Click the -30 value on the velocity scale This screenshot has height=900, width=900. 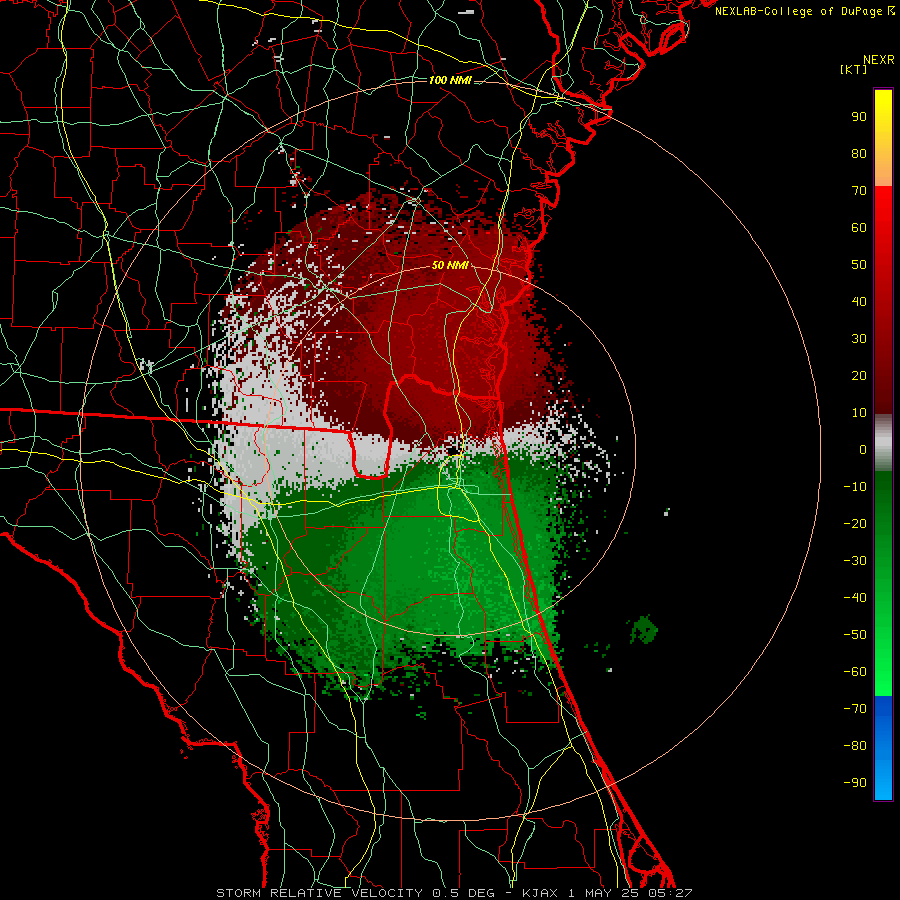(x=855, y=561)
